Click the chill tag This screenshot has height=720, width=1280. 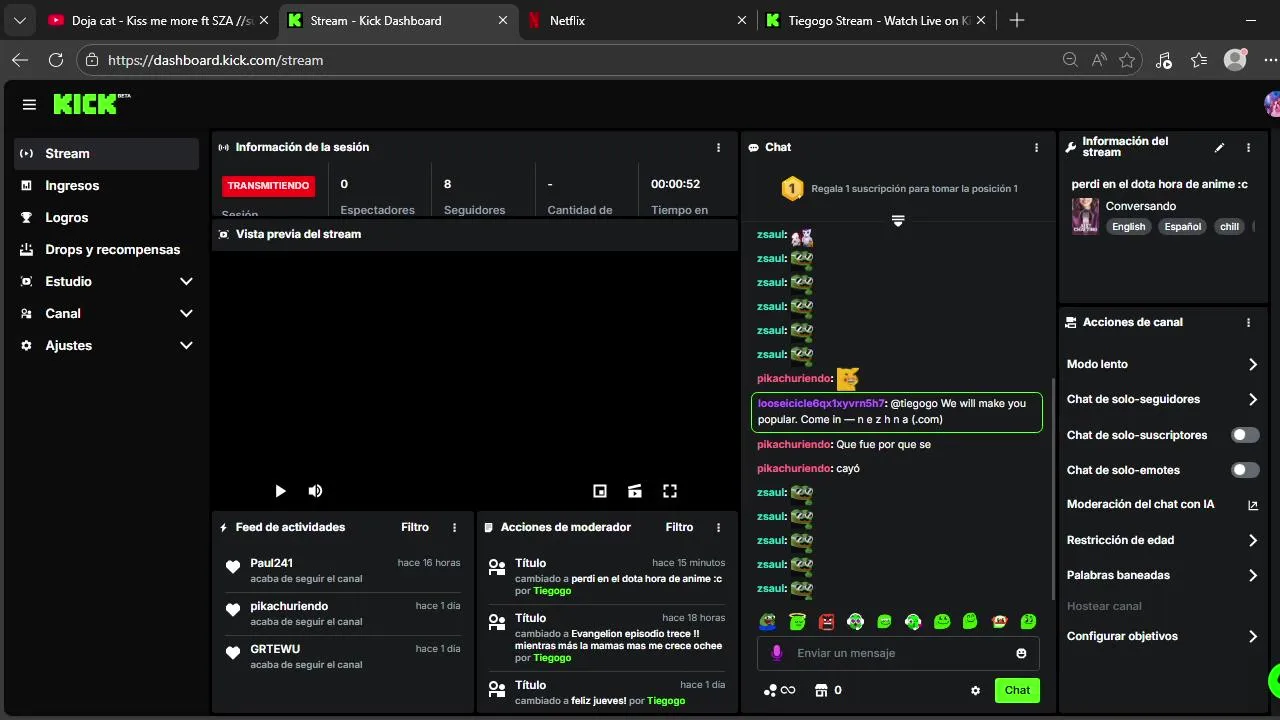[1229, 227]
